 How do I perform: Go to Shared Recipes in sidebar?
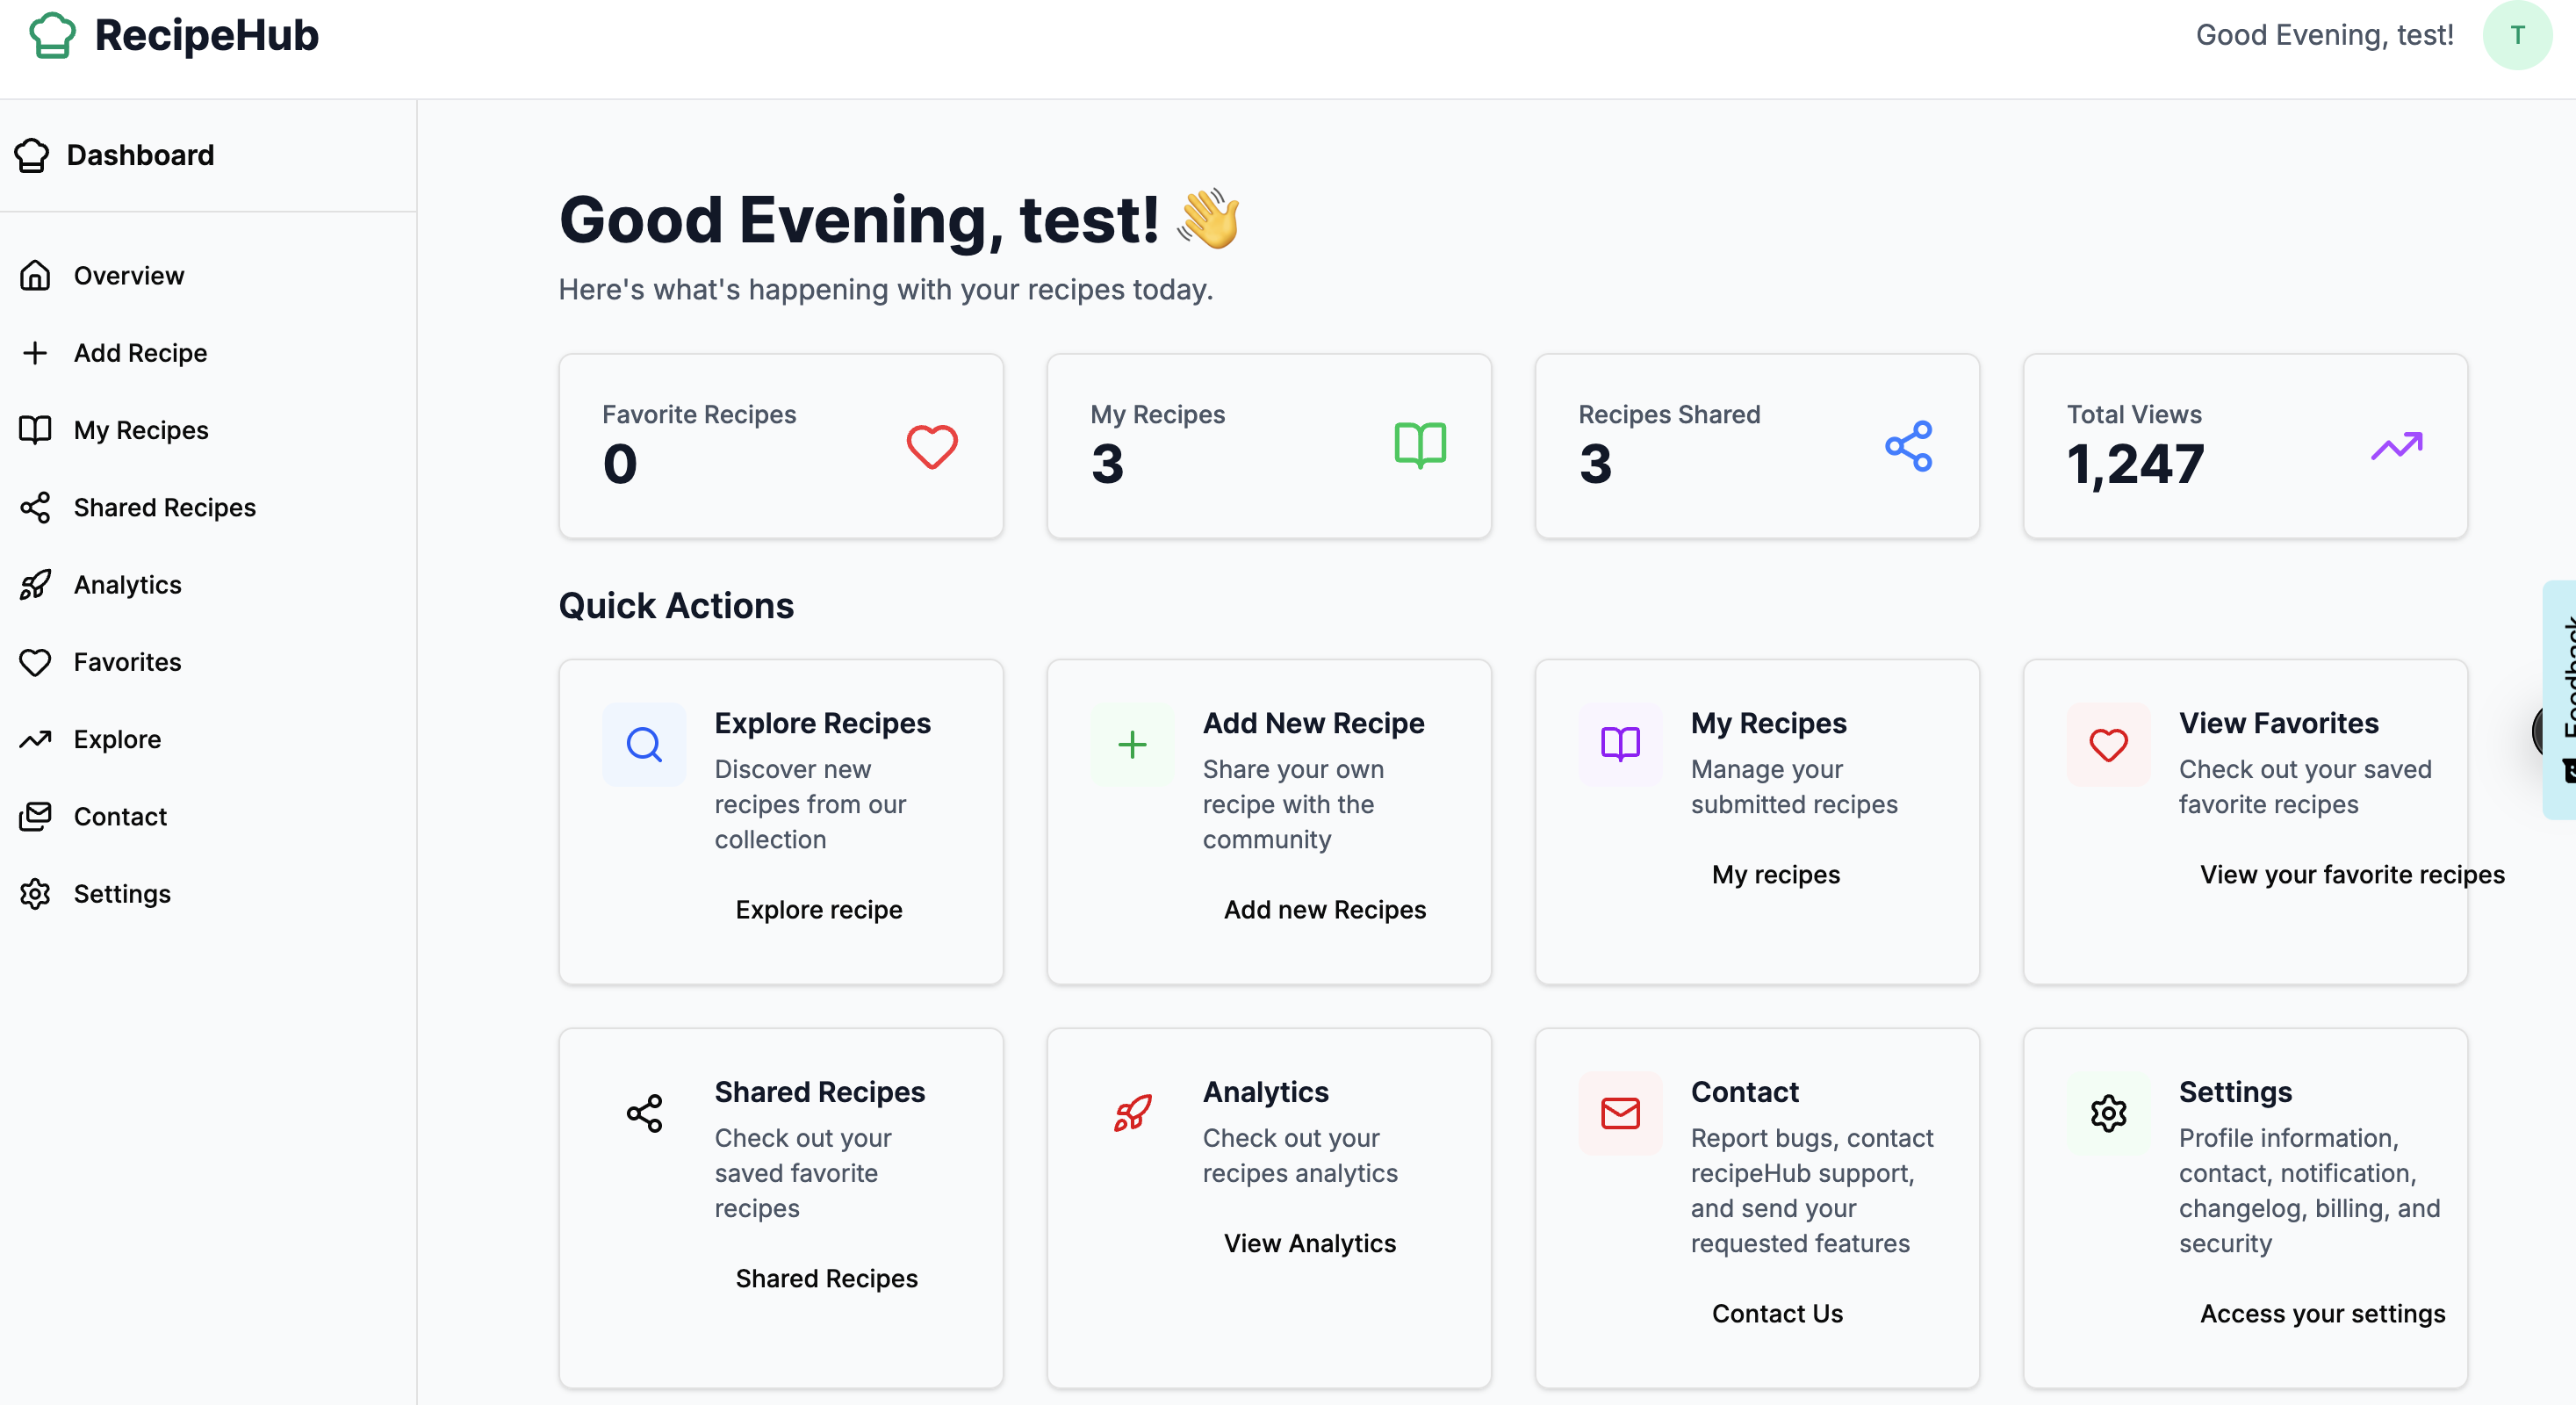pyautogui.click(x=164, y=508)
